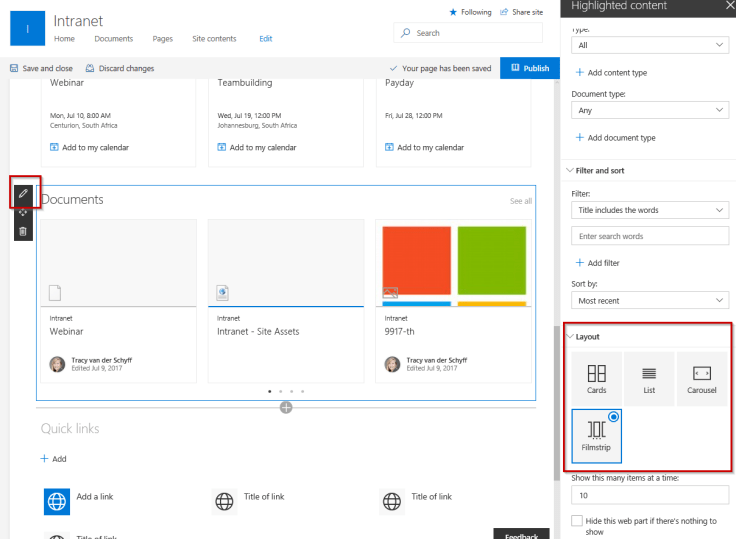Click the Following star icon
Viewport: 736px width, 539px height.
(x=453, y=12)
